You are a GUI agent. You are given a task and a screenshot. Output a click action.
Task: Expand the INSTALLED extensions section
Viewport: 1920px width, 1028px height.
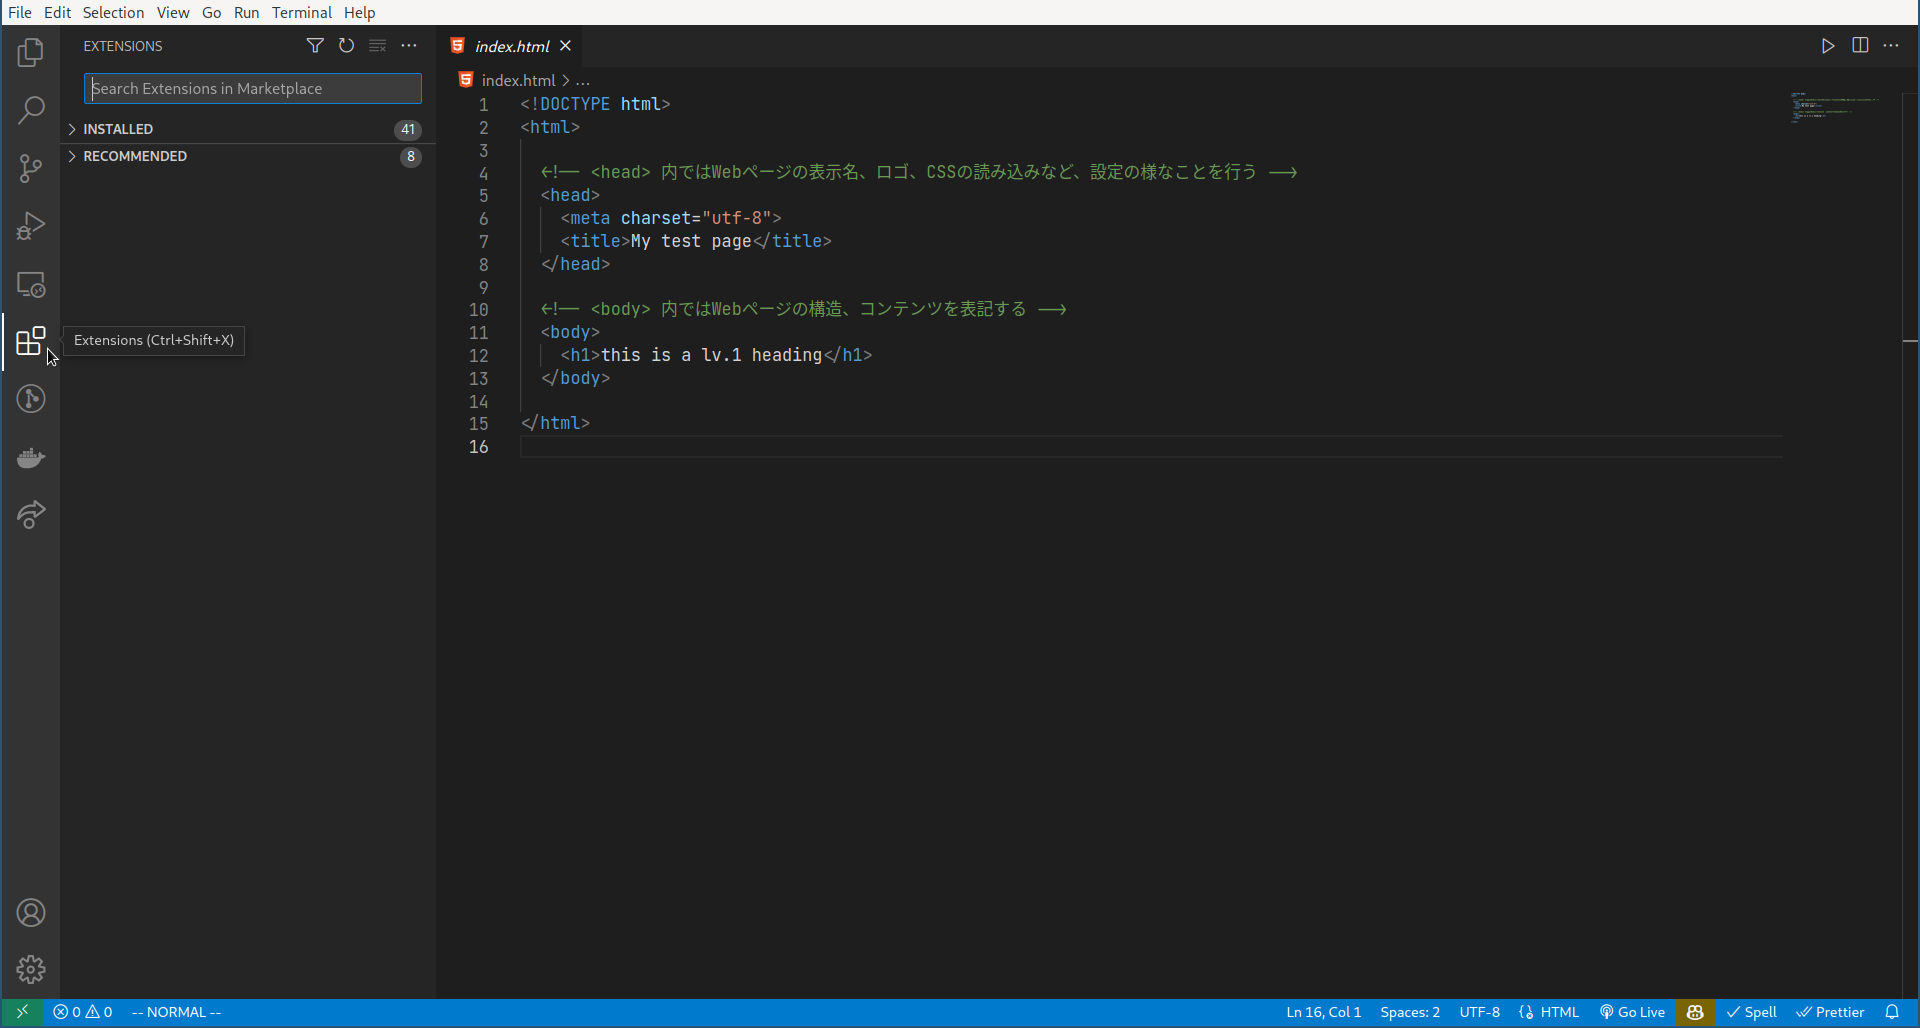[118, 128]
